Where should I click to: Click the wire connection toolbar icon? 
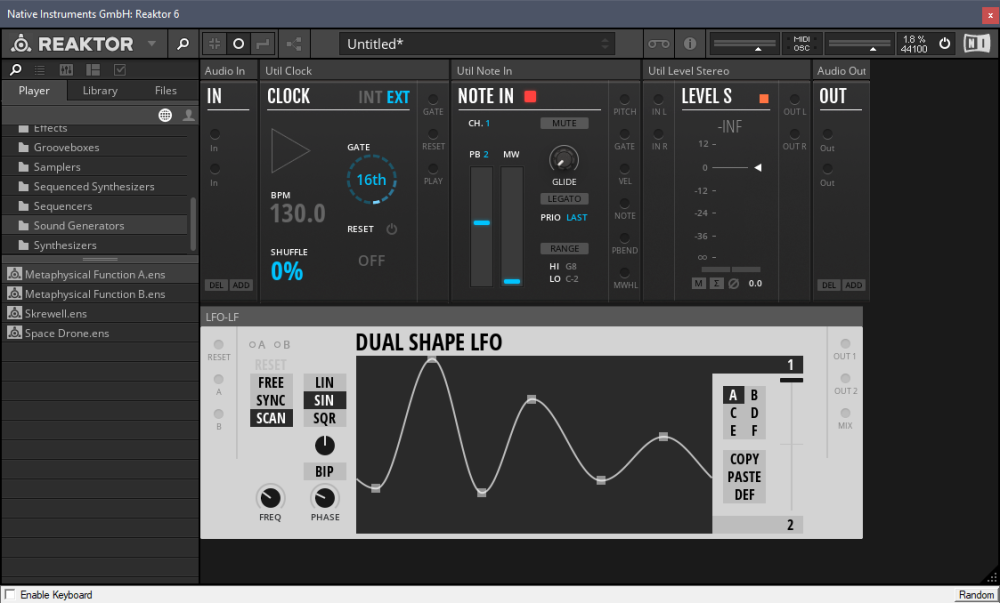coord(263,44)
